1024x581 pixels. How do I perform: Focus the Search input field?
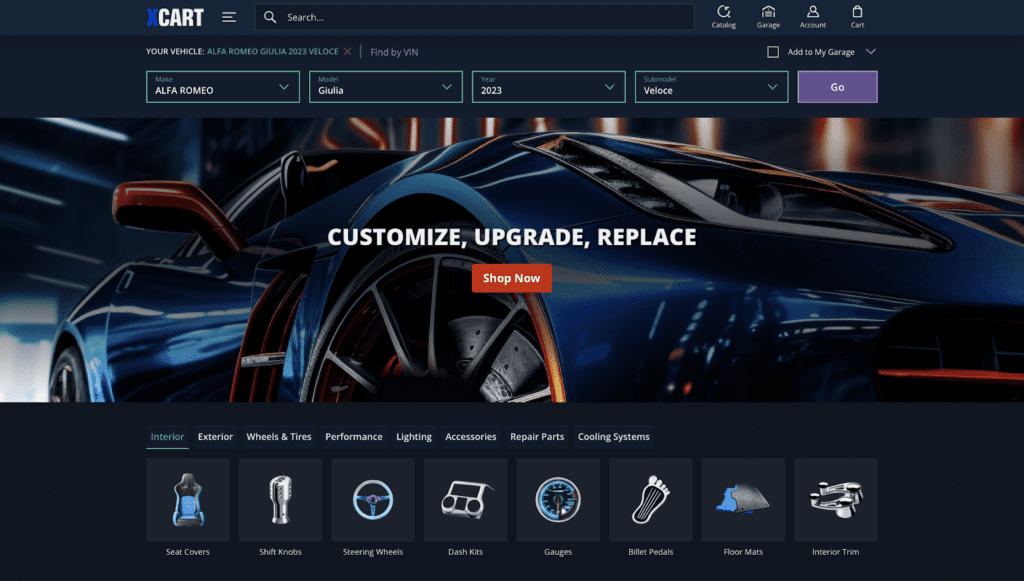click(474, 17)
